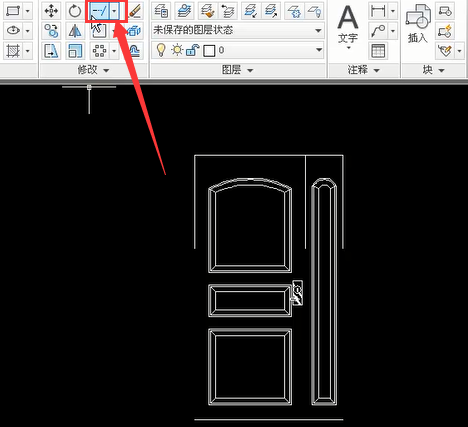Select the Rotate tool
This screenshot has height=427, width=468.
(75, 11)
